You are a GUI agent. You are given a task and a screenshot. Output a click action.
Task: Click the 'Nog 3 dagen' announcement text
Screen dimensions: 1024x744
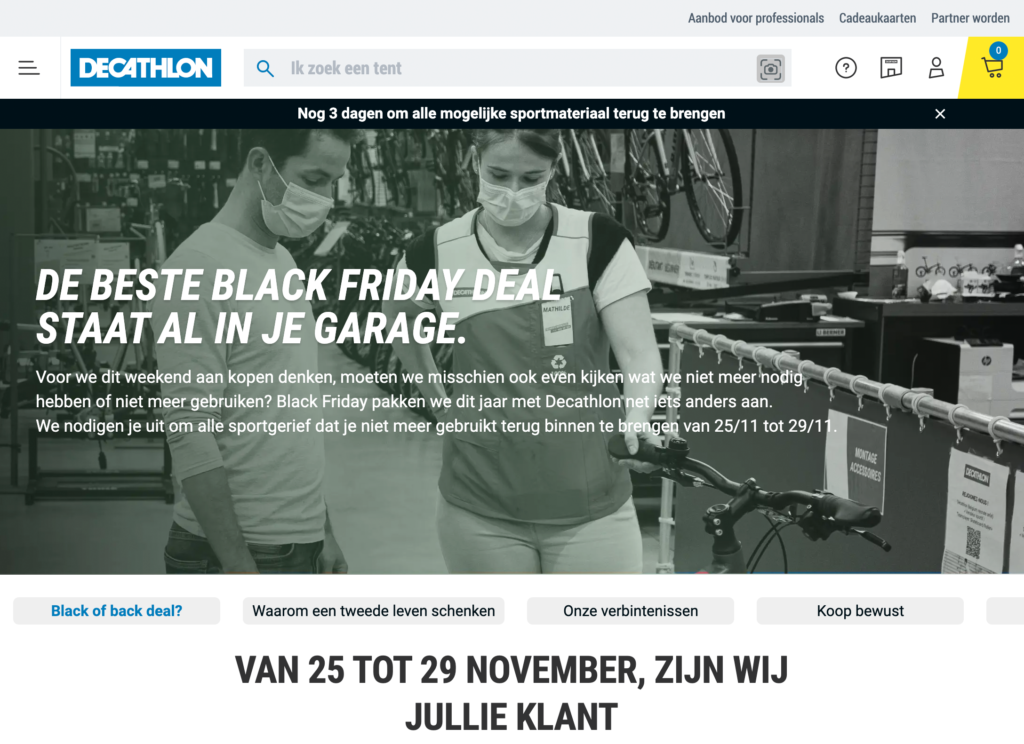pyautogui.click(x=511, y=114)
